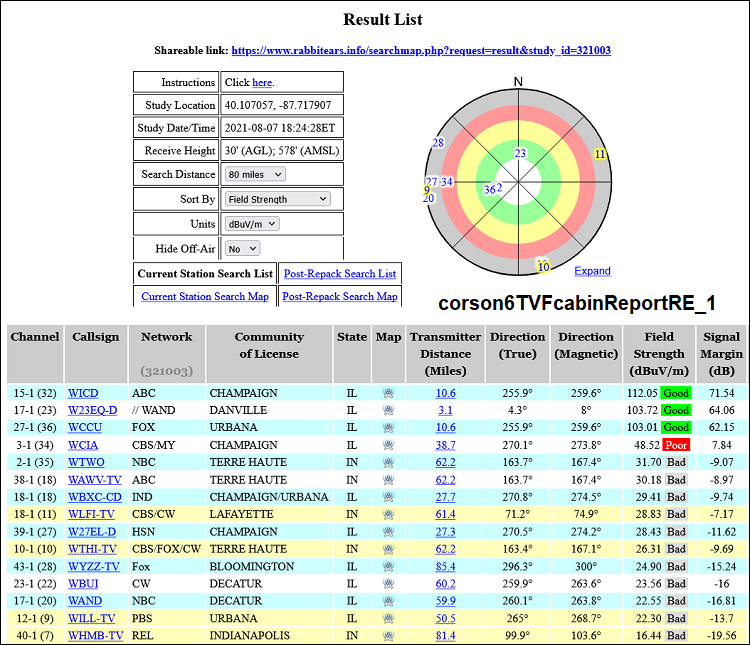750x645 pixels.
Task: Click the shareable rabbitears.info link
Action: click(x=421, y=50)
